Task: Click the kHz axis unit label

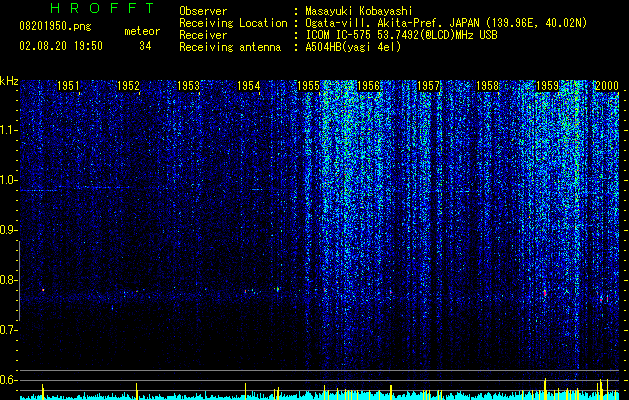Action: coord(9,81)
